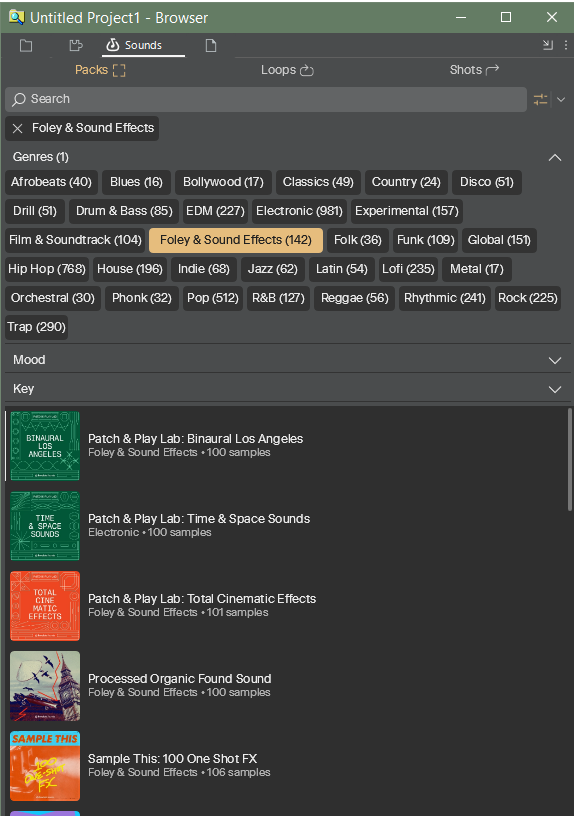Choose the Lofi (235) genre tag

tap(408, 270)
